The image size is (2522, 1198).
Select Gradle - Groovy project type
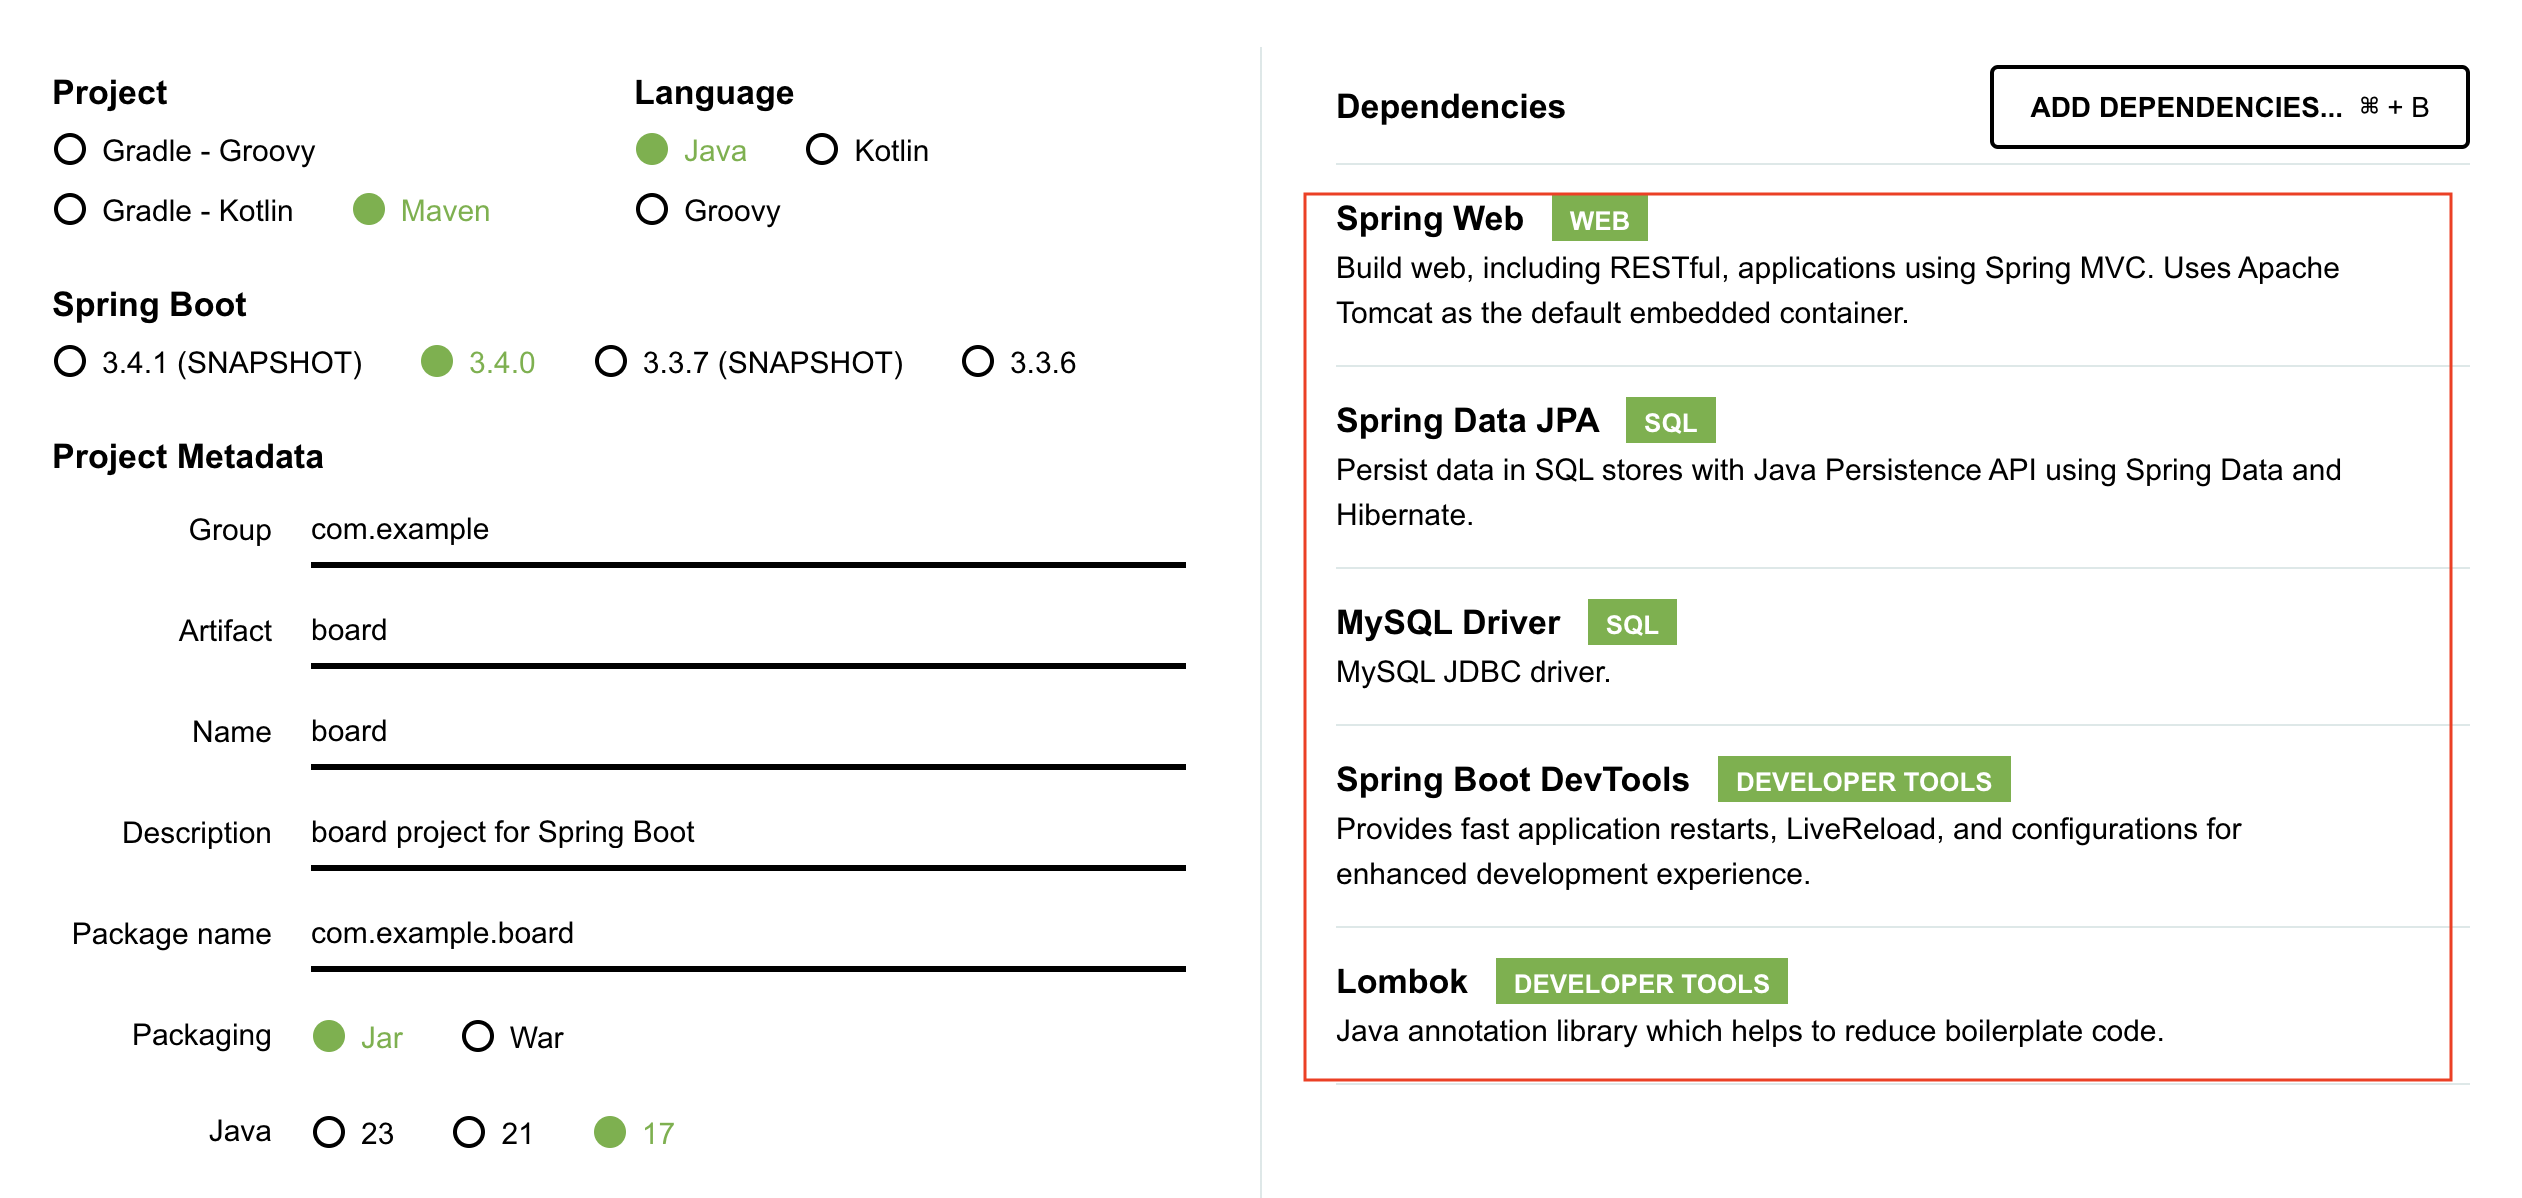(70, 150)
